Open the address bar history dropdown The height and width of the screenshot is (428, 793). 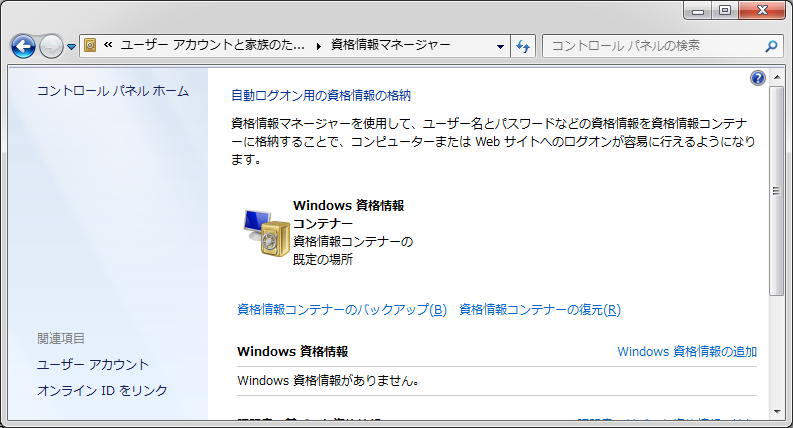pos(501,46)
